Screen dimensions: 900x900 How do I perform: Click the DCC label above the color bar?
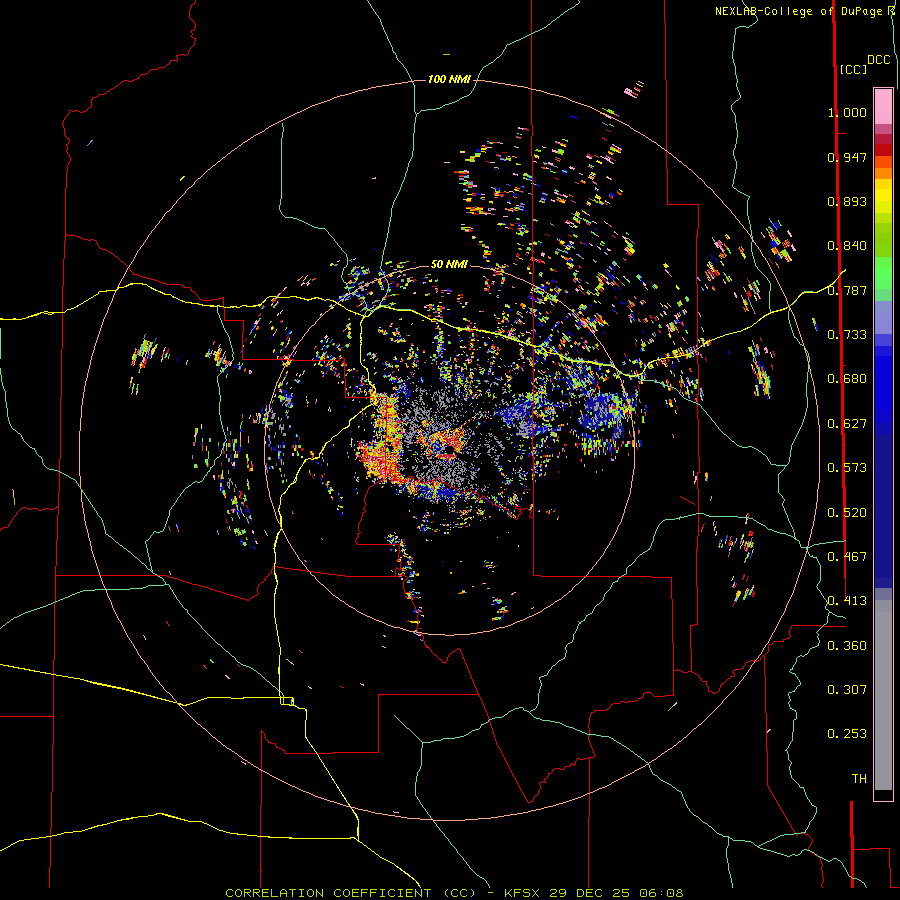[x=879, y=60]
